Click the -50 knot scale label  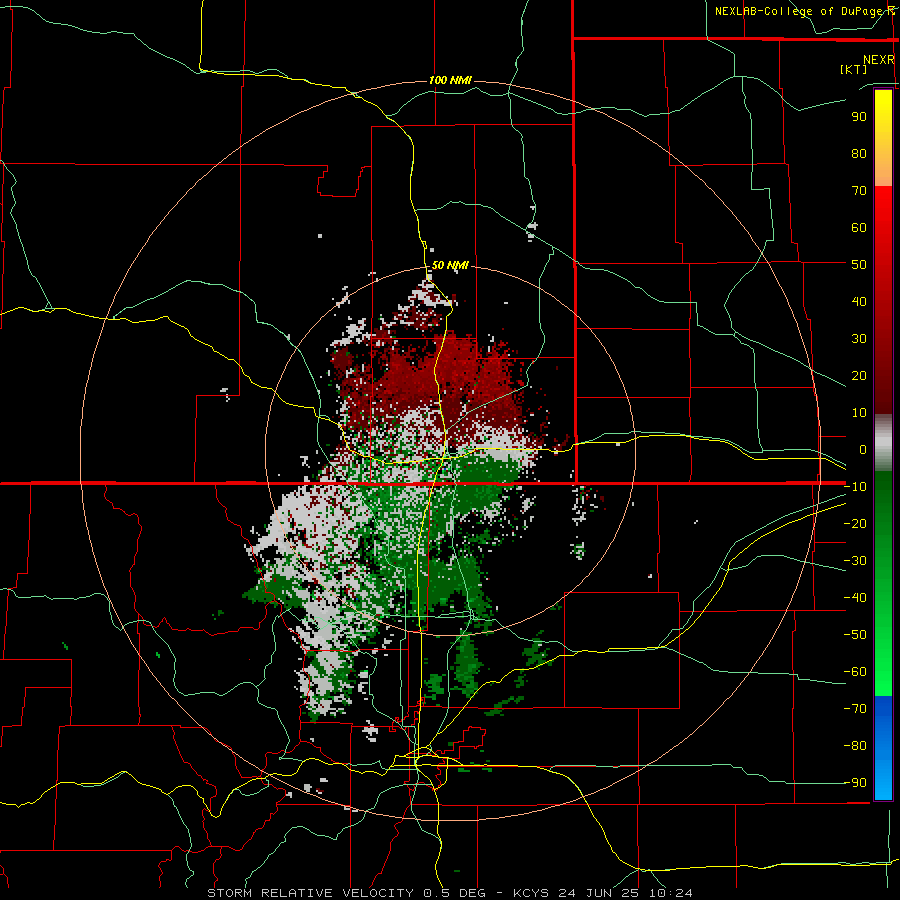[x=855, y=635]
